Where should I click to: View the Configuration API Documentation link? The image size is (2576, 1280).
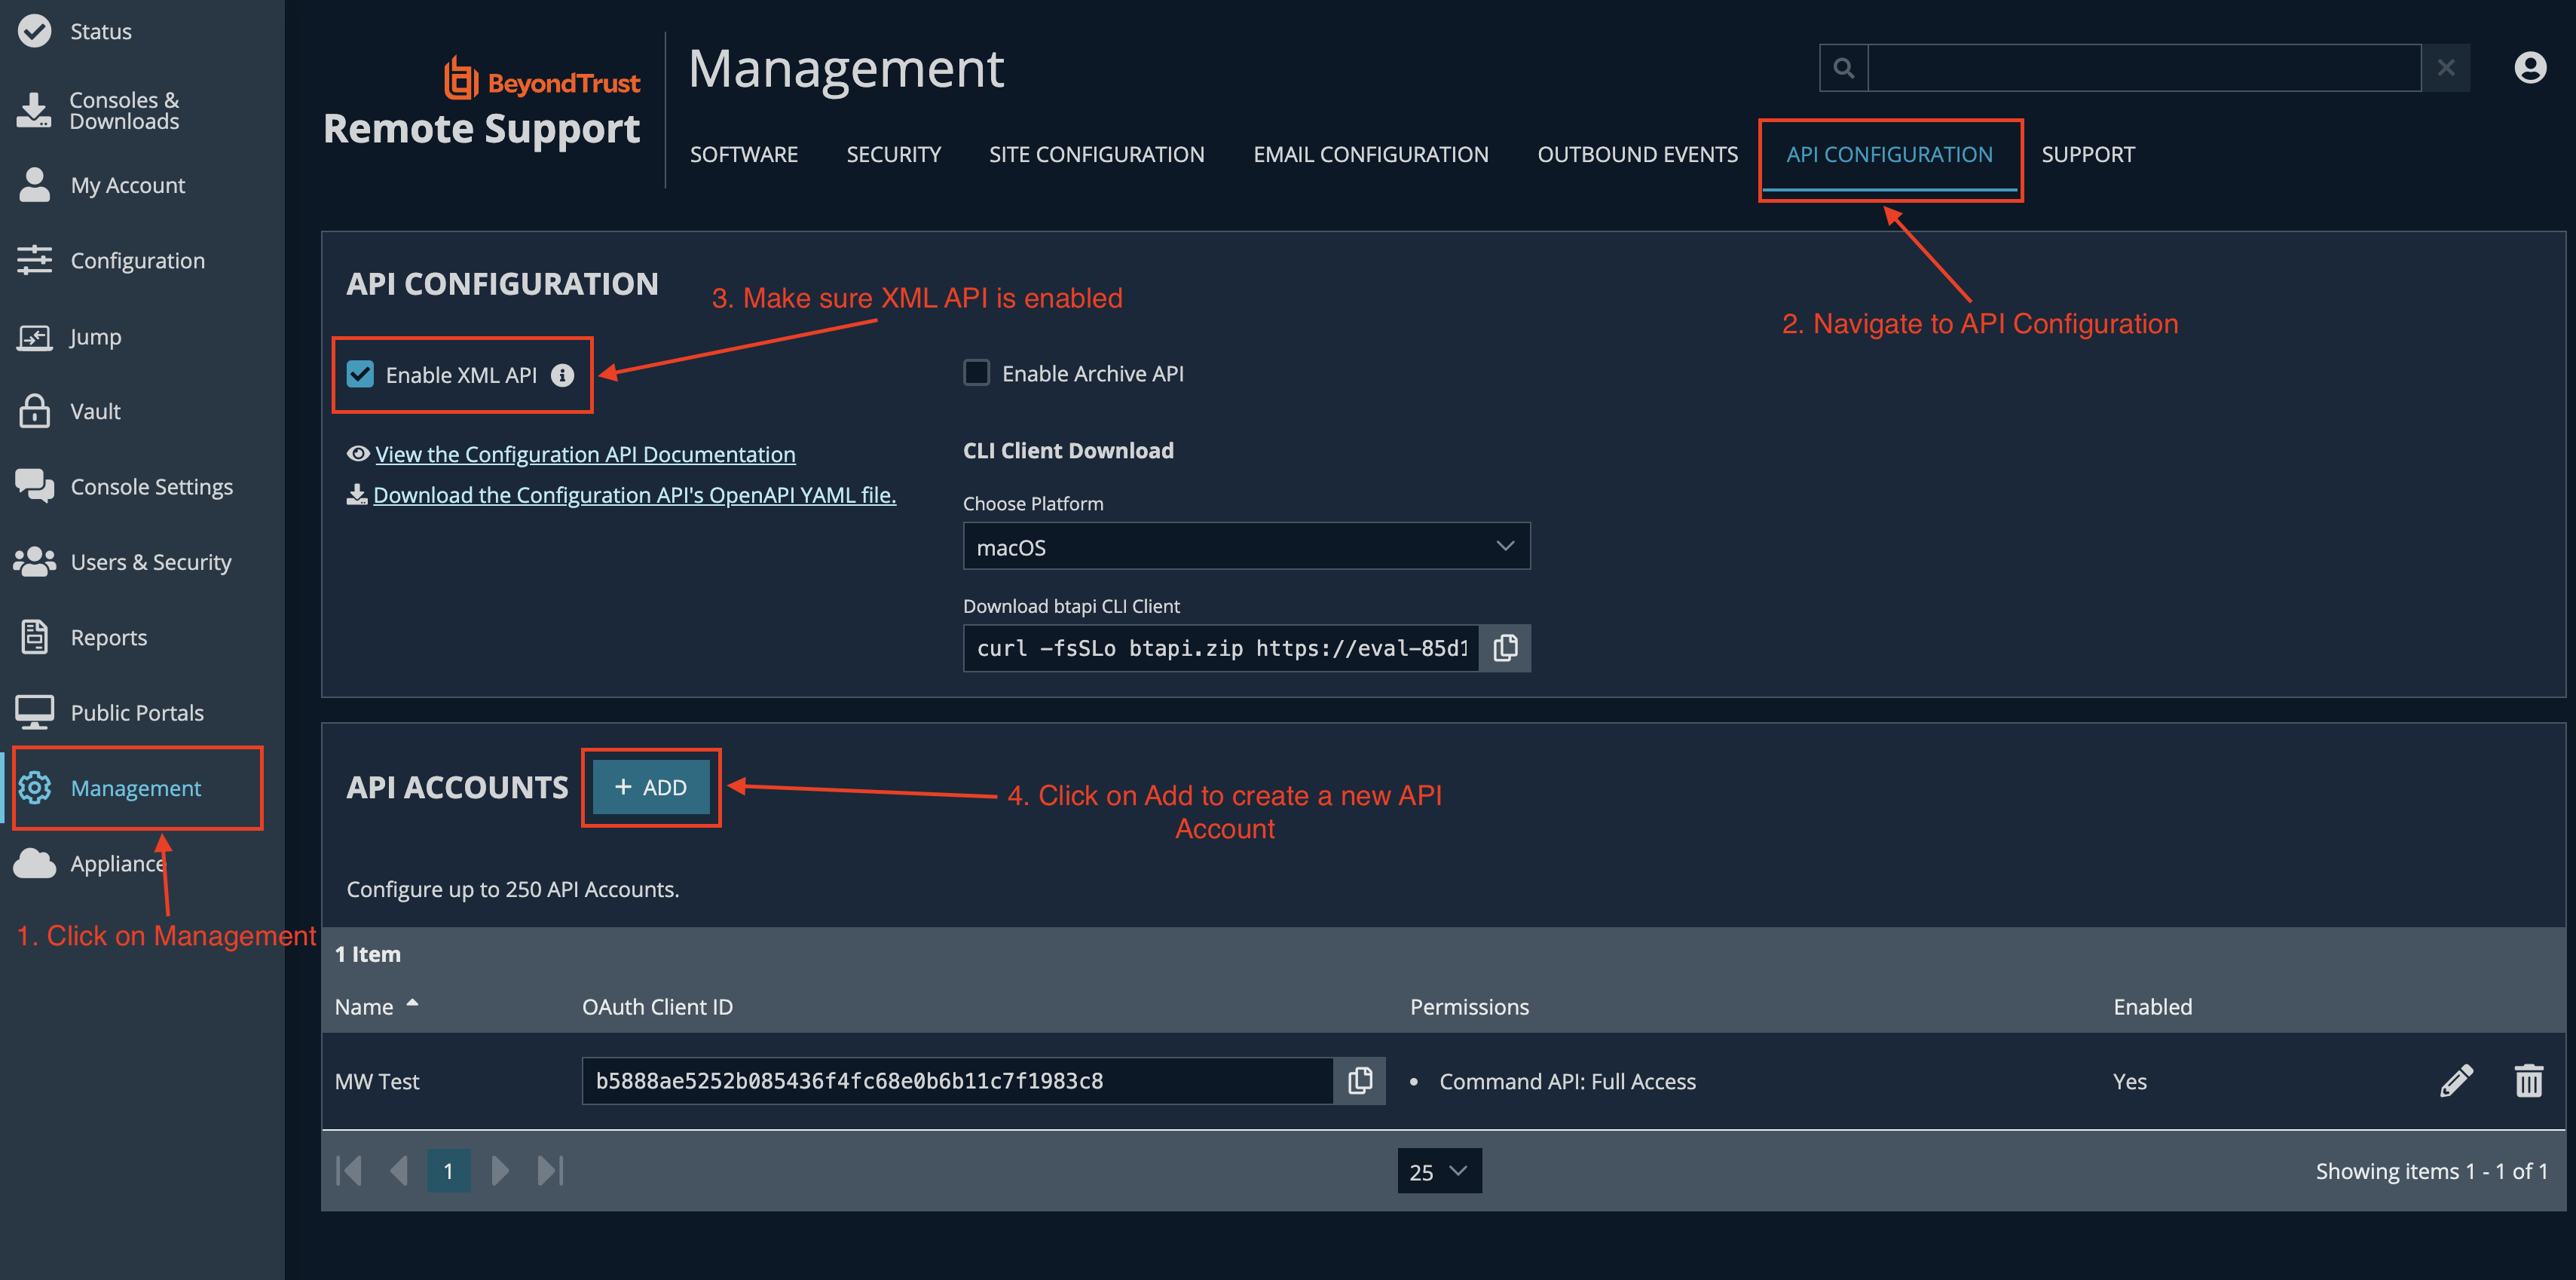coord(585,454)
